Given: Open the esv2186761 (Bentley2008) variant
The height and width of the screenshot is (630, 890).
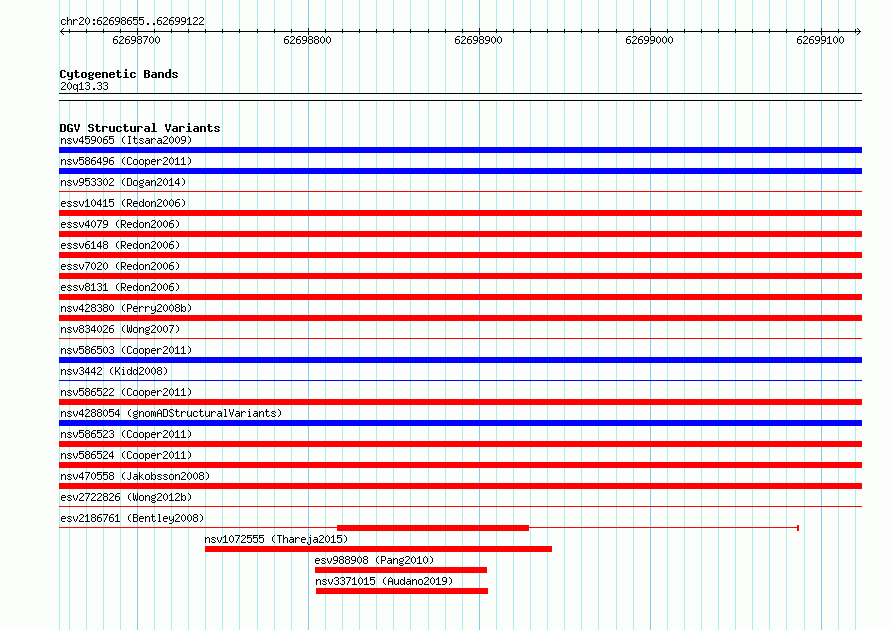Looking at the screenshot, I should 132,518.
